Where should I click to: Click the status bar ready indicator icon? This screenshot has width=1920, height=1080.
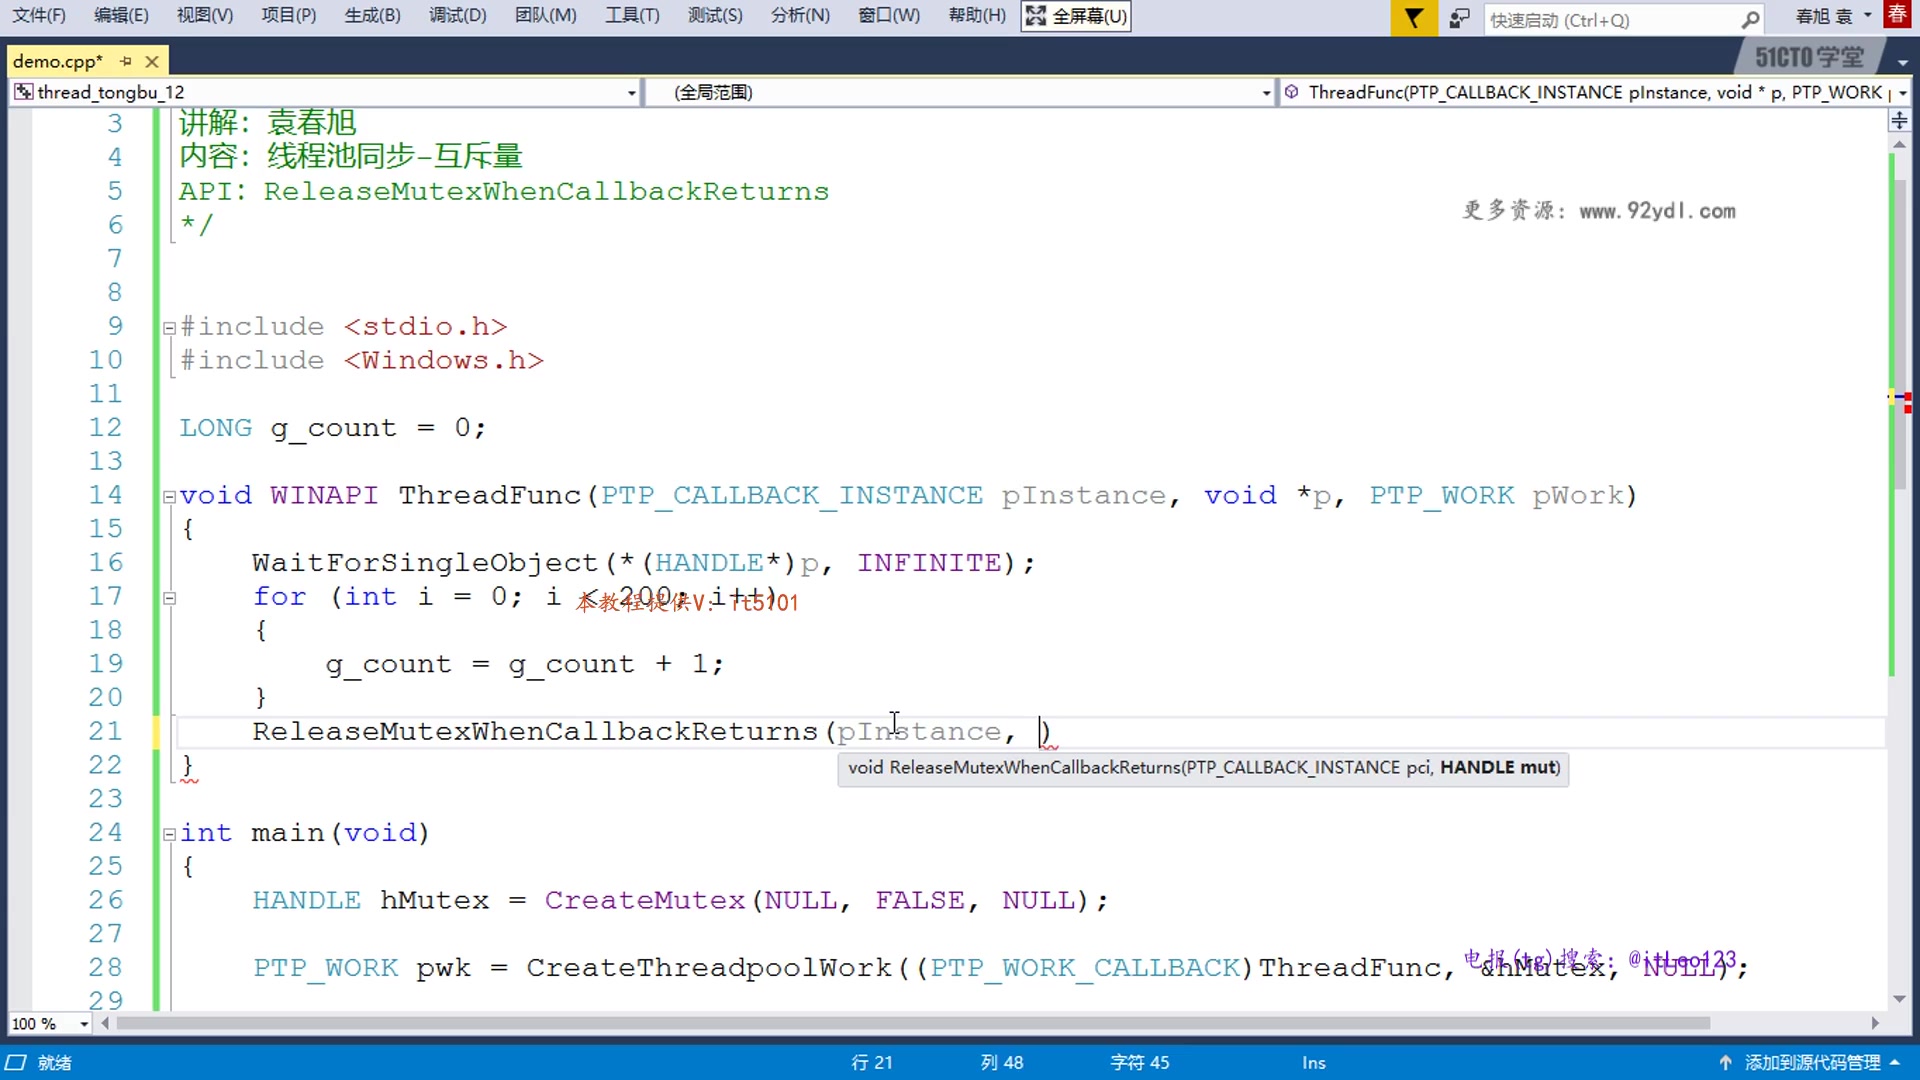tap(17, 1062)
